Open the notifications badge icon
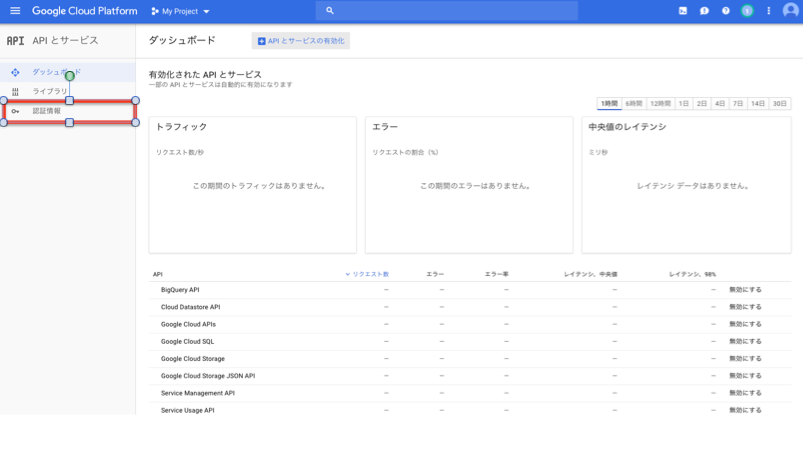The height and width of the screenshot is (473, 803). [x=747, y=11]
